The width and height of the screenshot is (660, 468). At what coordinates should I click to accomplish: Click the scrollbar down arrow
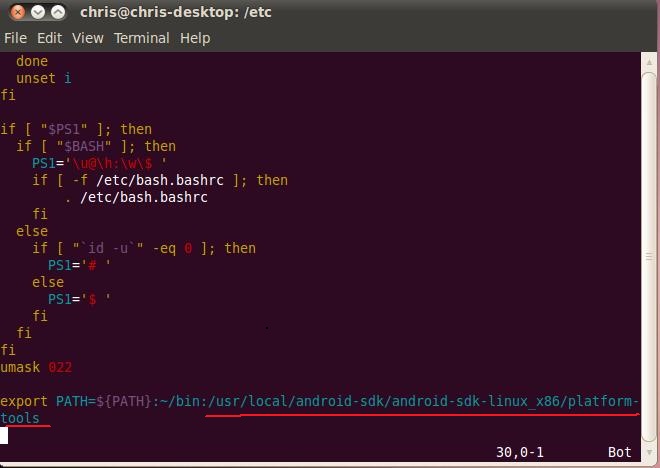[649, 452]
